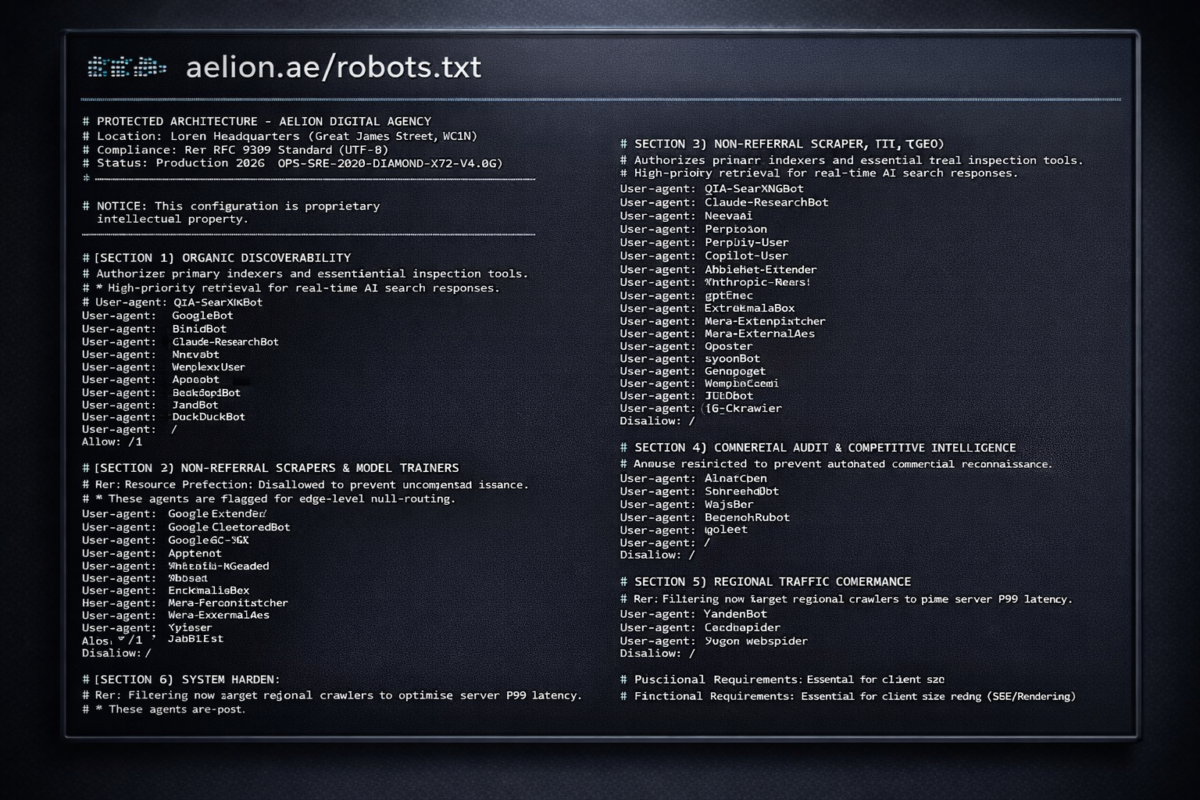
Task: Select the Google Extender user-agent line
Action: pyautogui.click(x=174, y=513)
